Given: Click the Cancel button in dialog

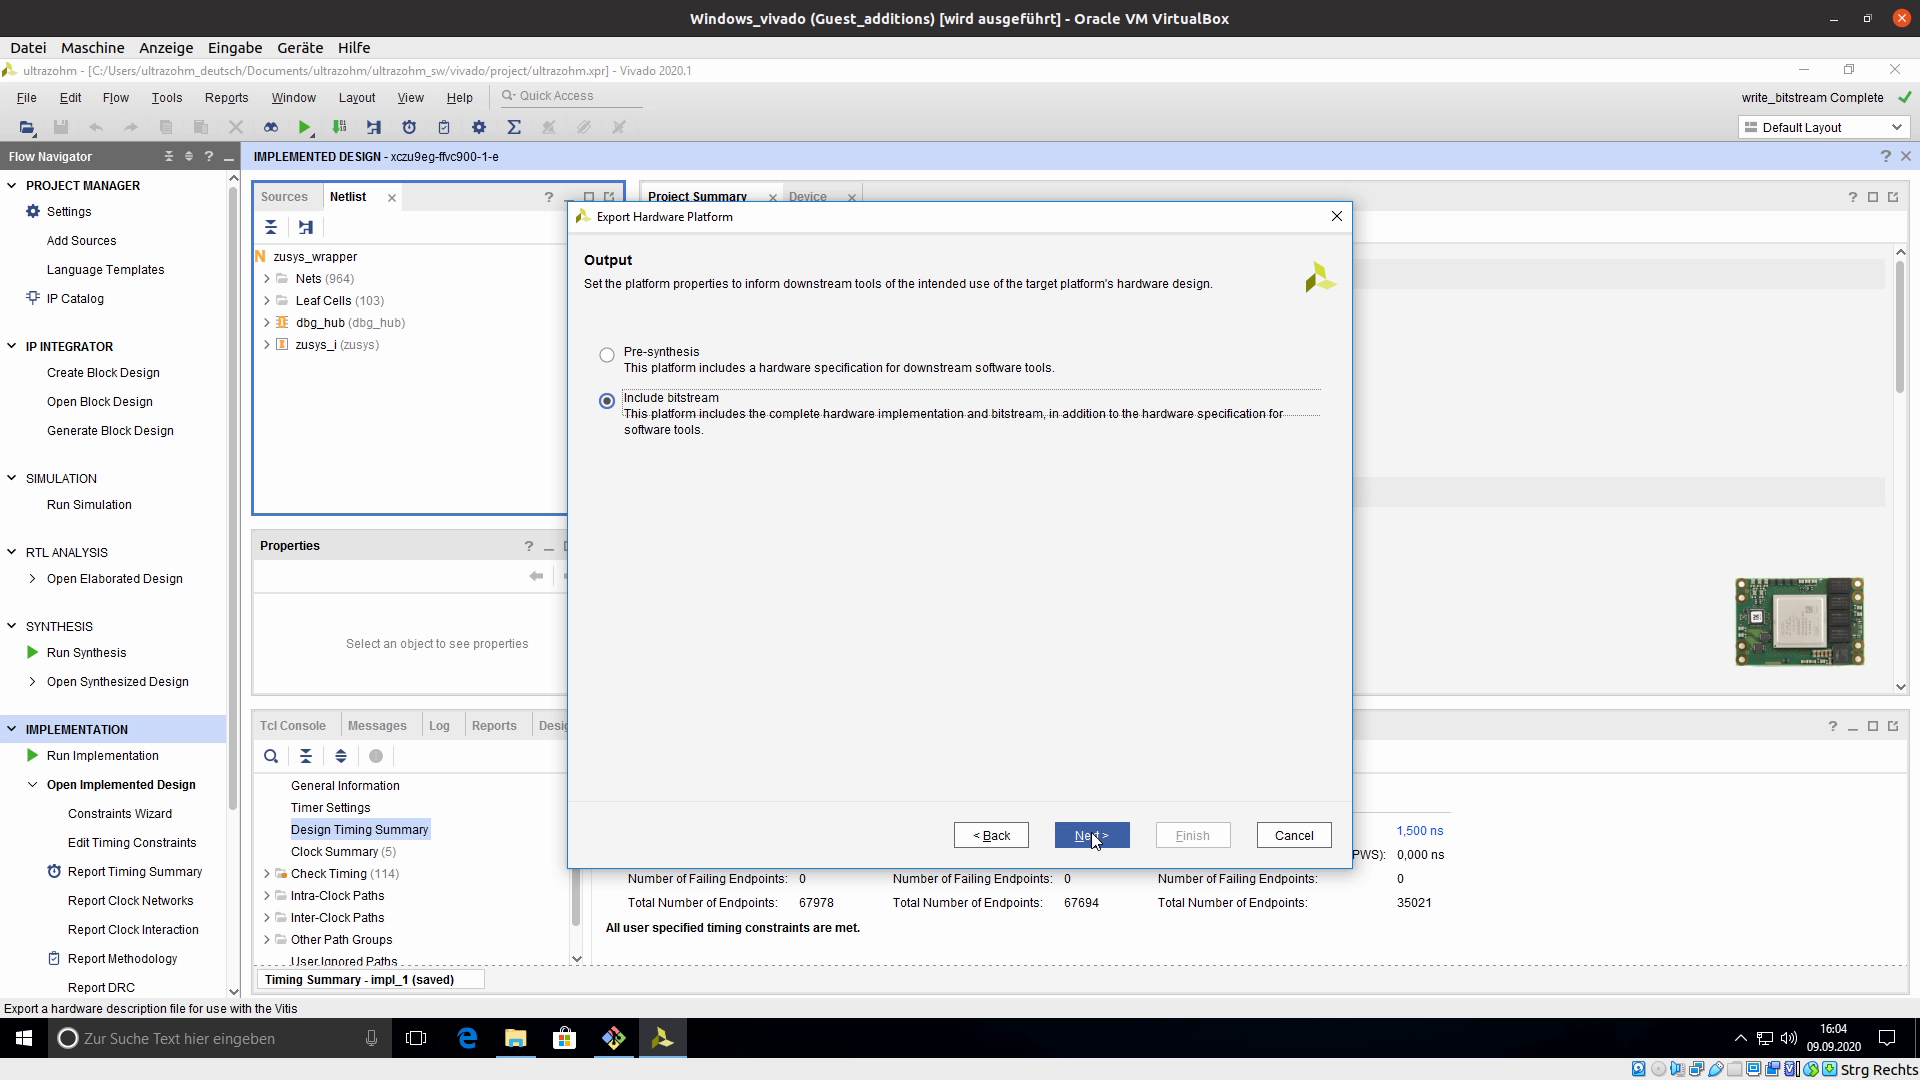Looking at the screenshot, I should [x=1293, y=835].
